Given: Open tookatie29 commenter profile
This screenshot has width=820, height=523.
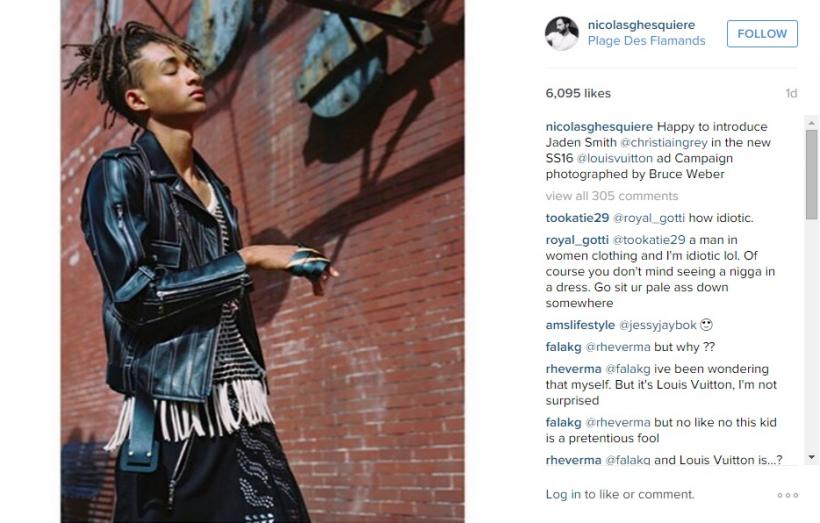Looking at the screenshot, I should coord(577,218).
